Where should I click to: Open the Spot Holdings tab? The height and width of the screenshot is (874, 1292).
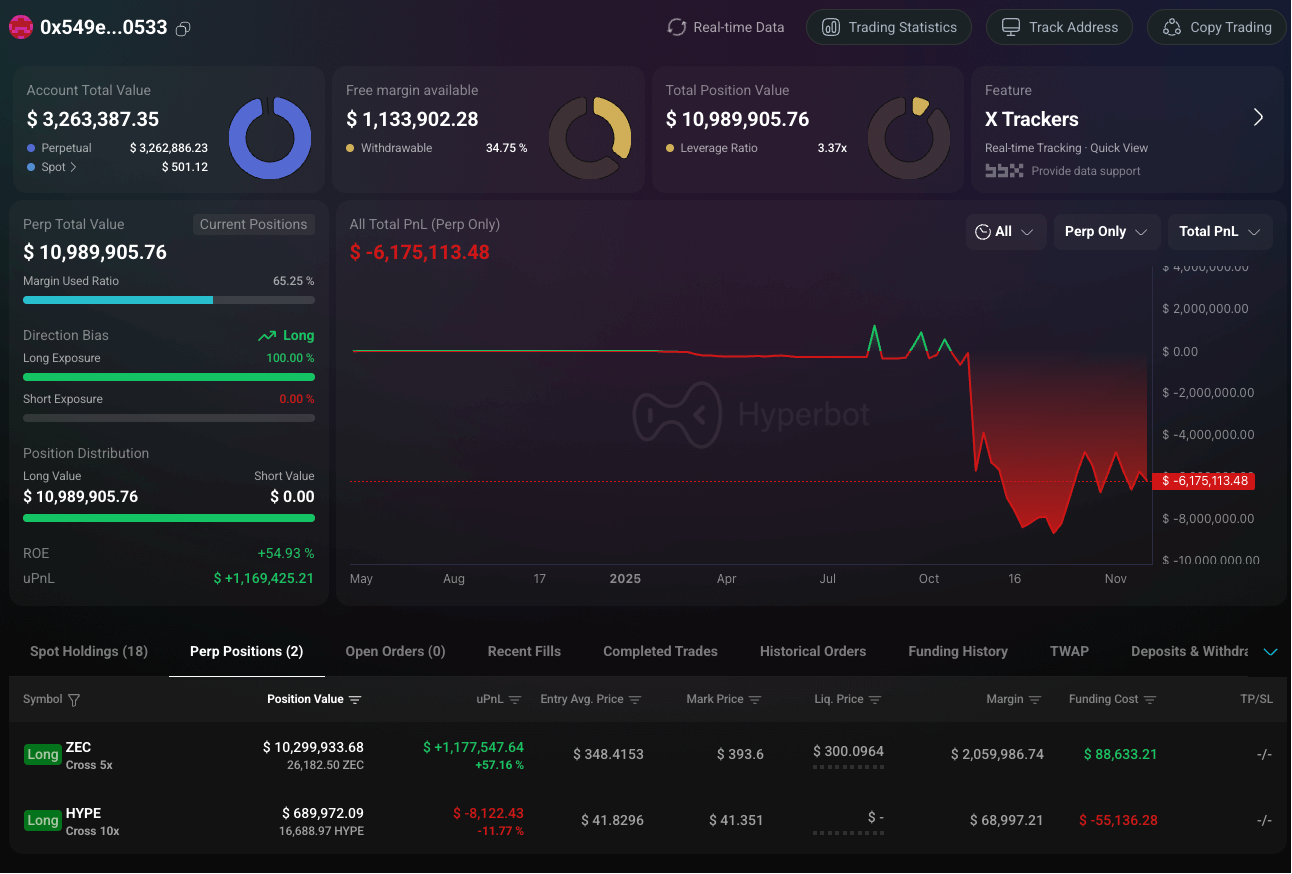[x=88, y=651]
